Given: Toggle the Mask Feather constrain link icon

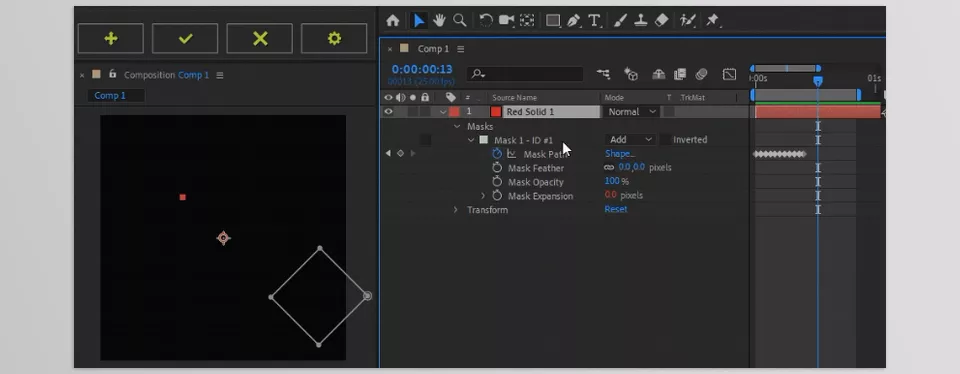Looking at the screenshot, I should tap(609, 167).
